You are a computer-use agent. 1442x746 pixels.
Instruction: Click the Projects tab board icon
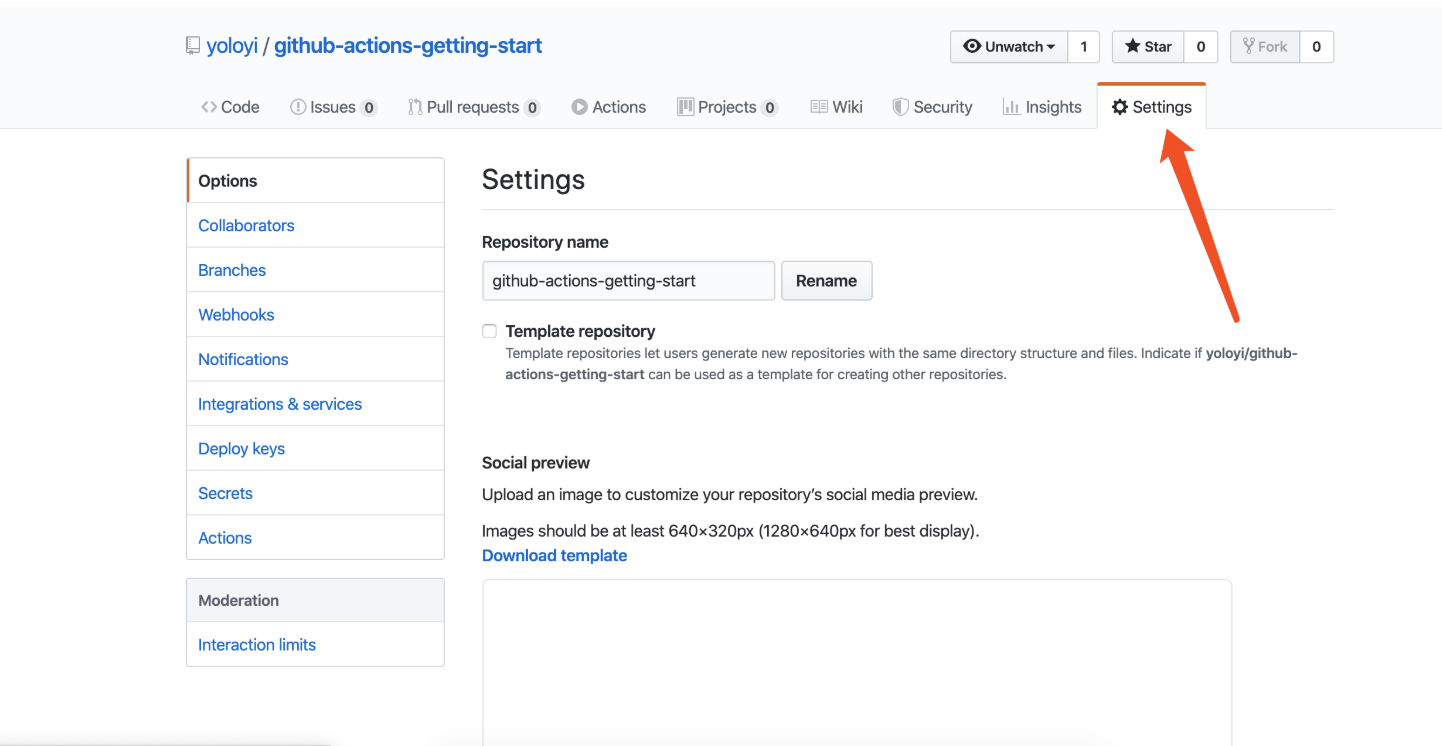[686, 107]
